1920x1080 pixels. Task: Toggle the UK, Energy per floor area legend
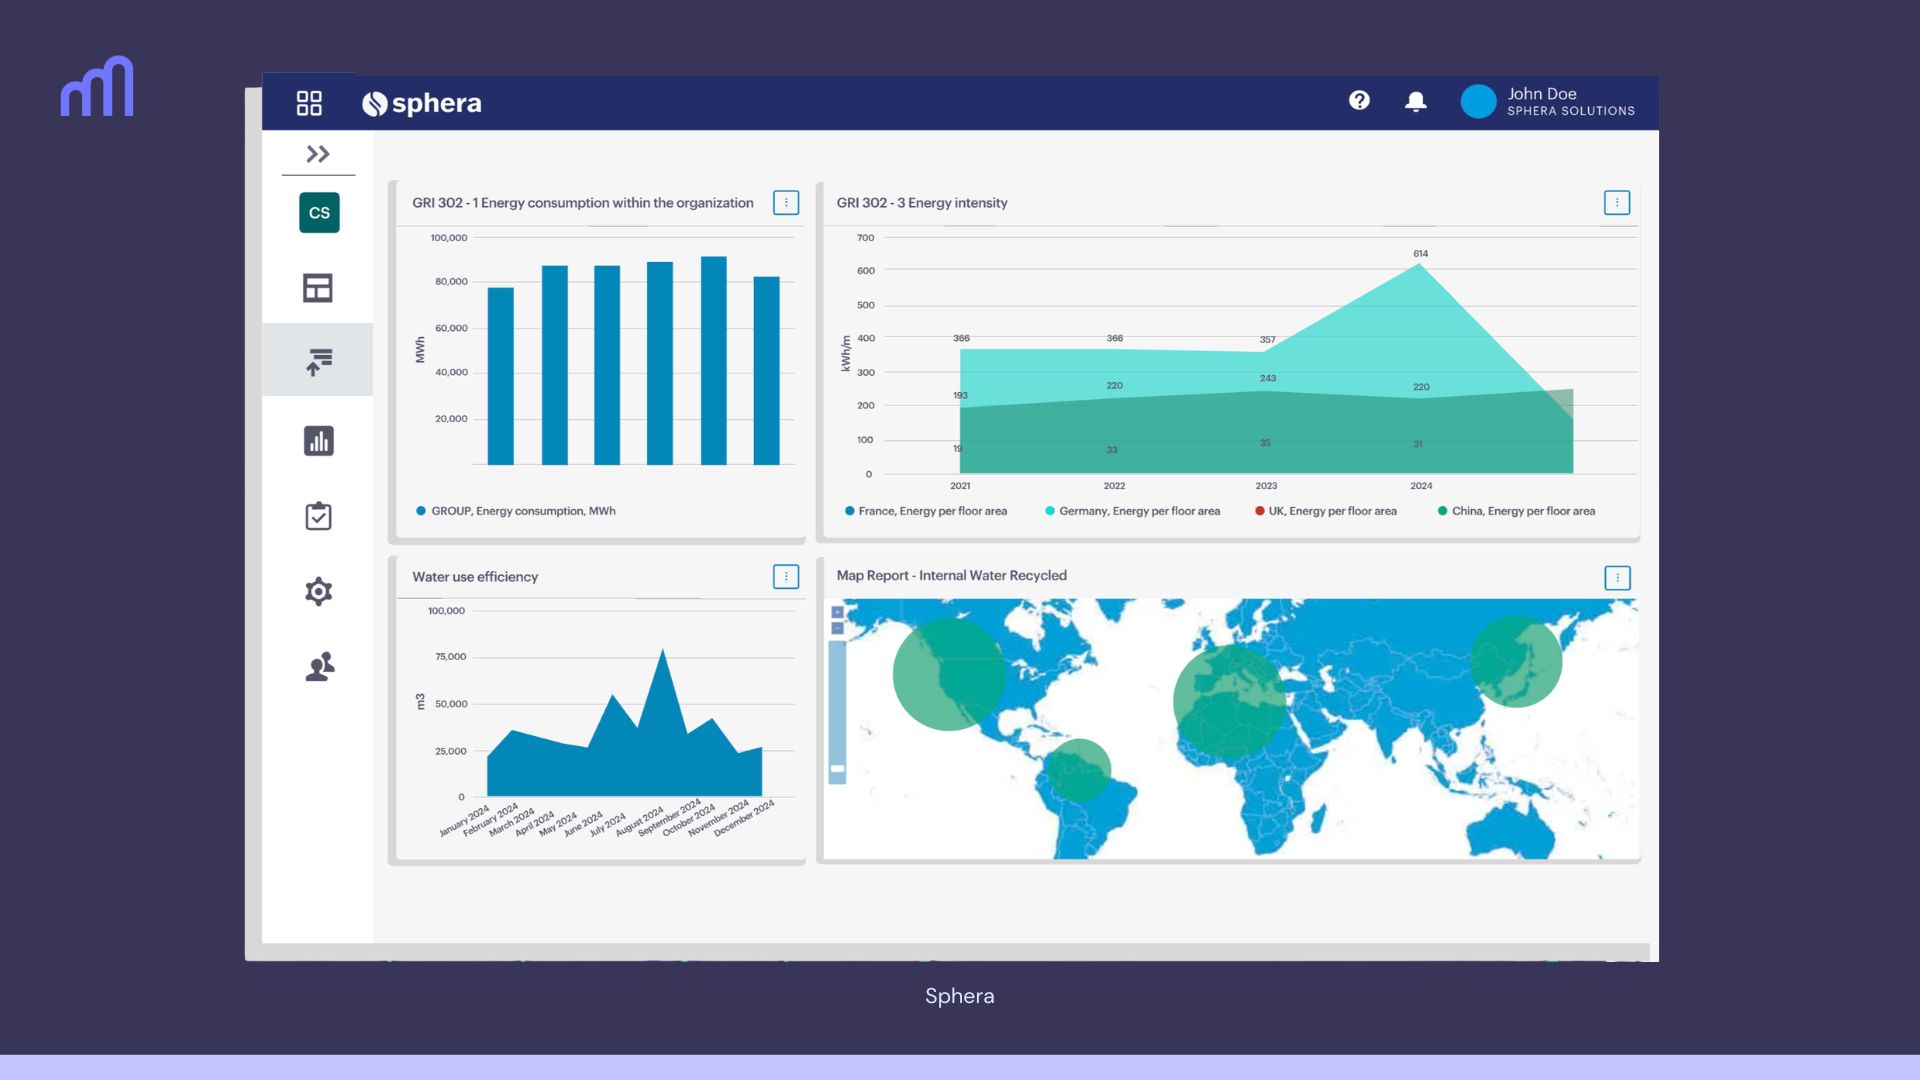point(1328,511)
